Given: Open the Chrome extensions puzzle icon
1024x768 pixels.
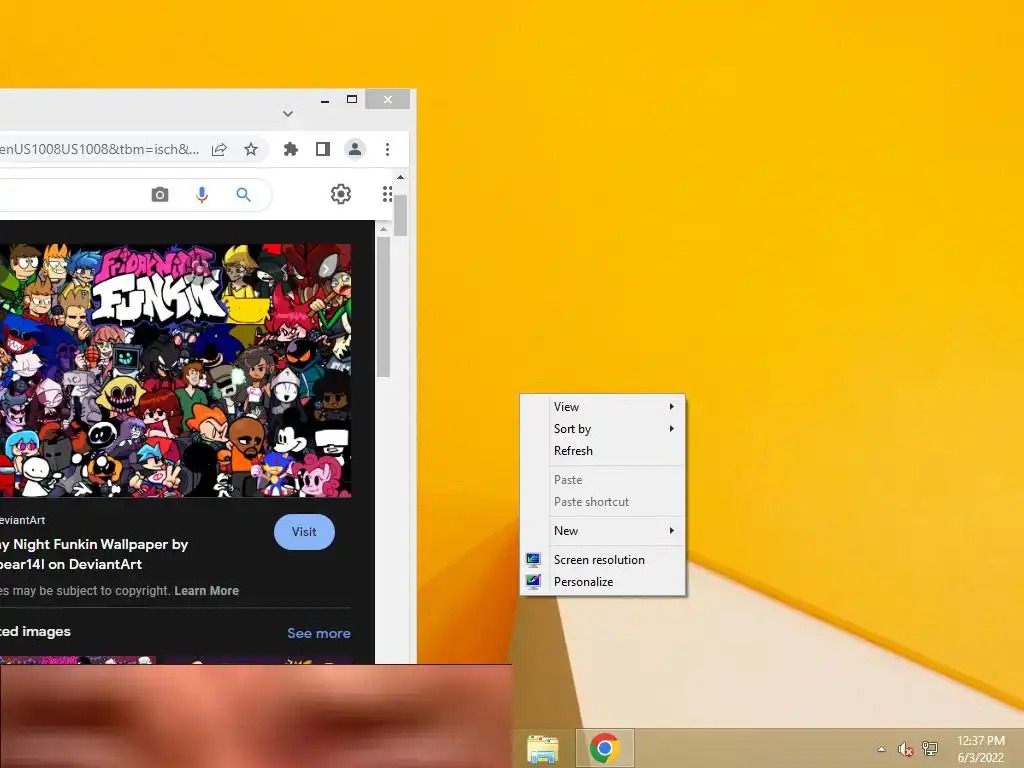Looking at the screenshot, I should tap(291, 150).
